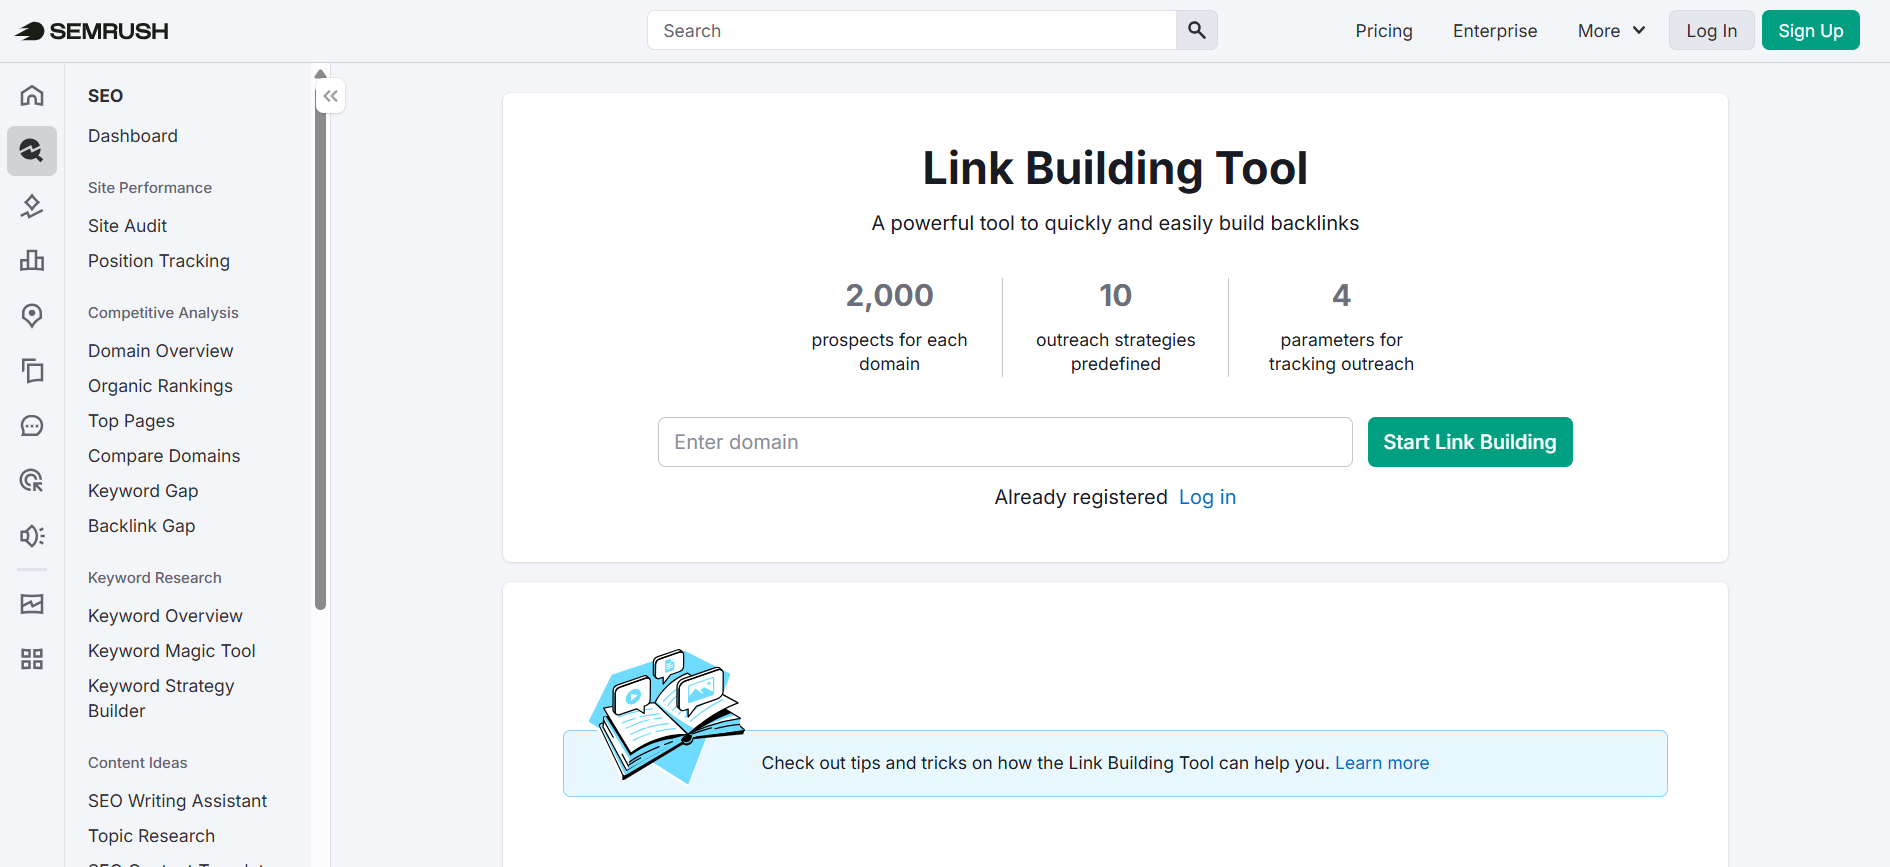Select the SEO toolkit sidebar icon
Viewport: 1890px width, 867px height.
pyautogui.click(x=32, y=150)
